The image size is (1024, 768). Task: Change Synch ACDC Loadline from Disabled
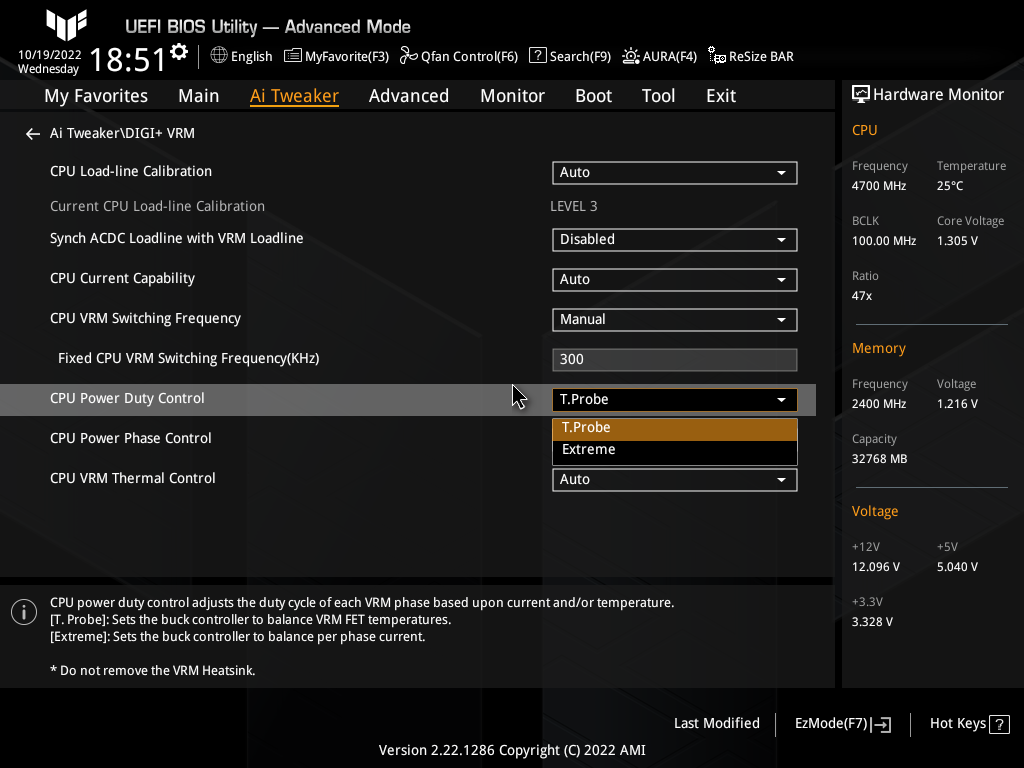click(x=674, y=239)
